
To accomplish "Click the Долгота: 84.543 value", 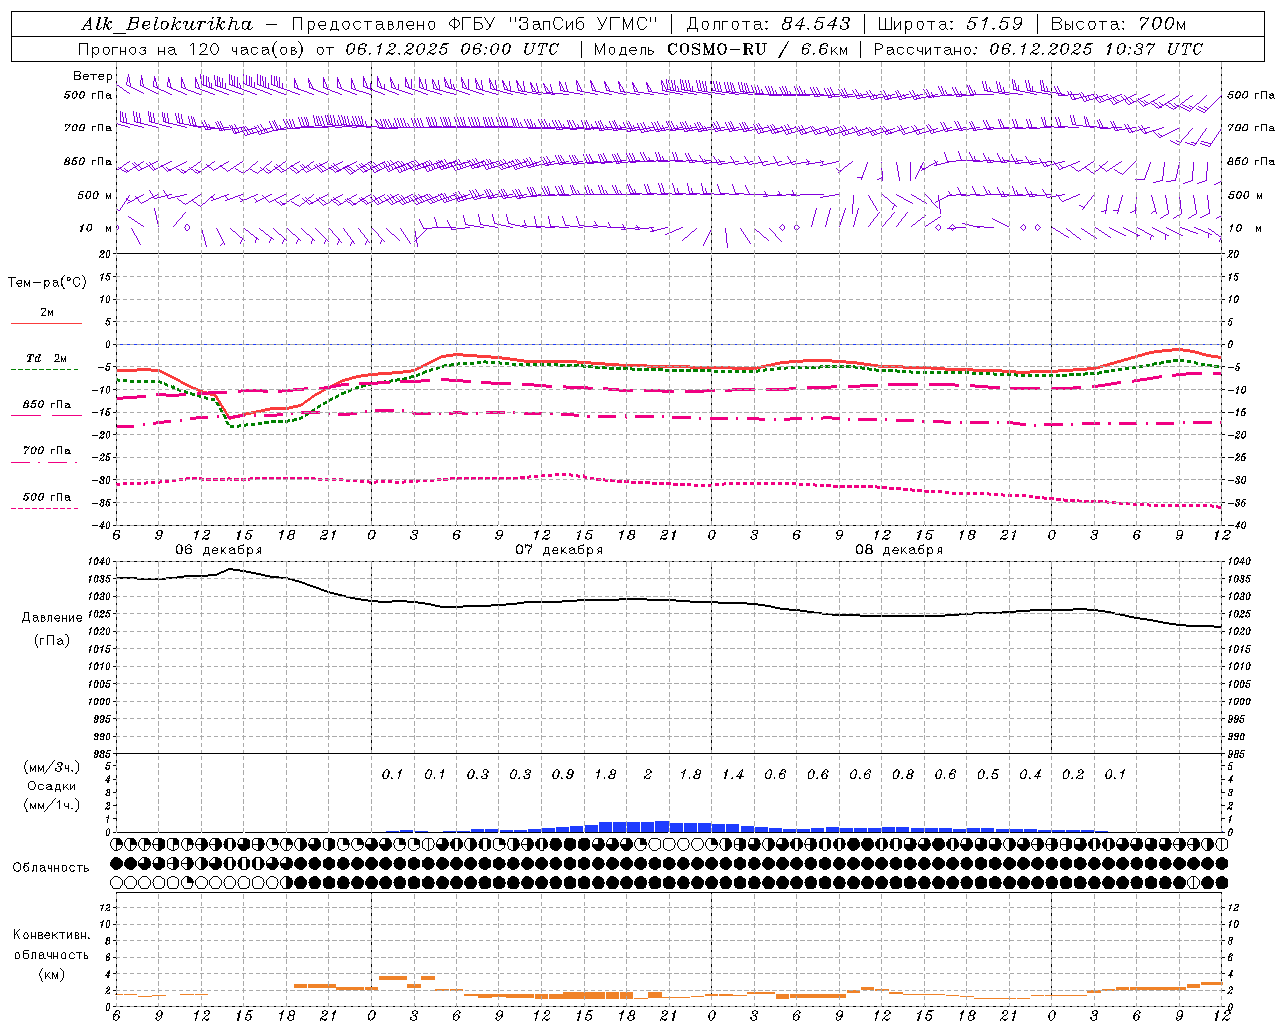I will coord(769,24).
